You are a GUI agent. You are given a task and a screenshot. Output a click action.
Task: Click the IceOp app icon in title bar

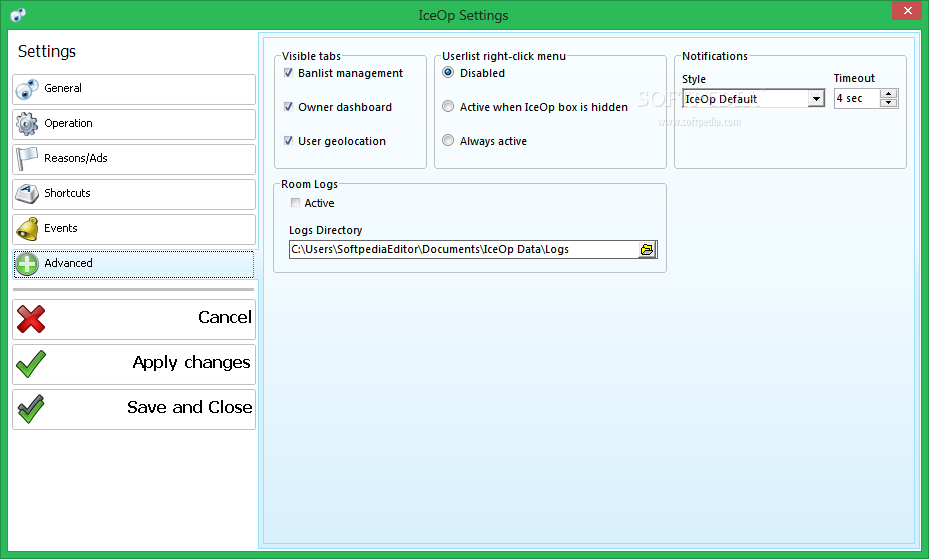pyautogui.click(x=18, y=15)
